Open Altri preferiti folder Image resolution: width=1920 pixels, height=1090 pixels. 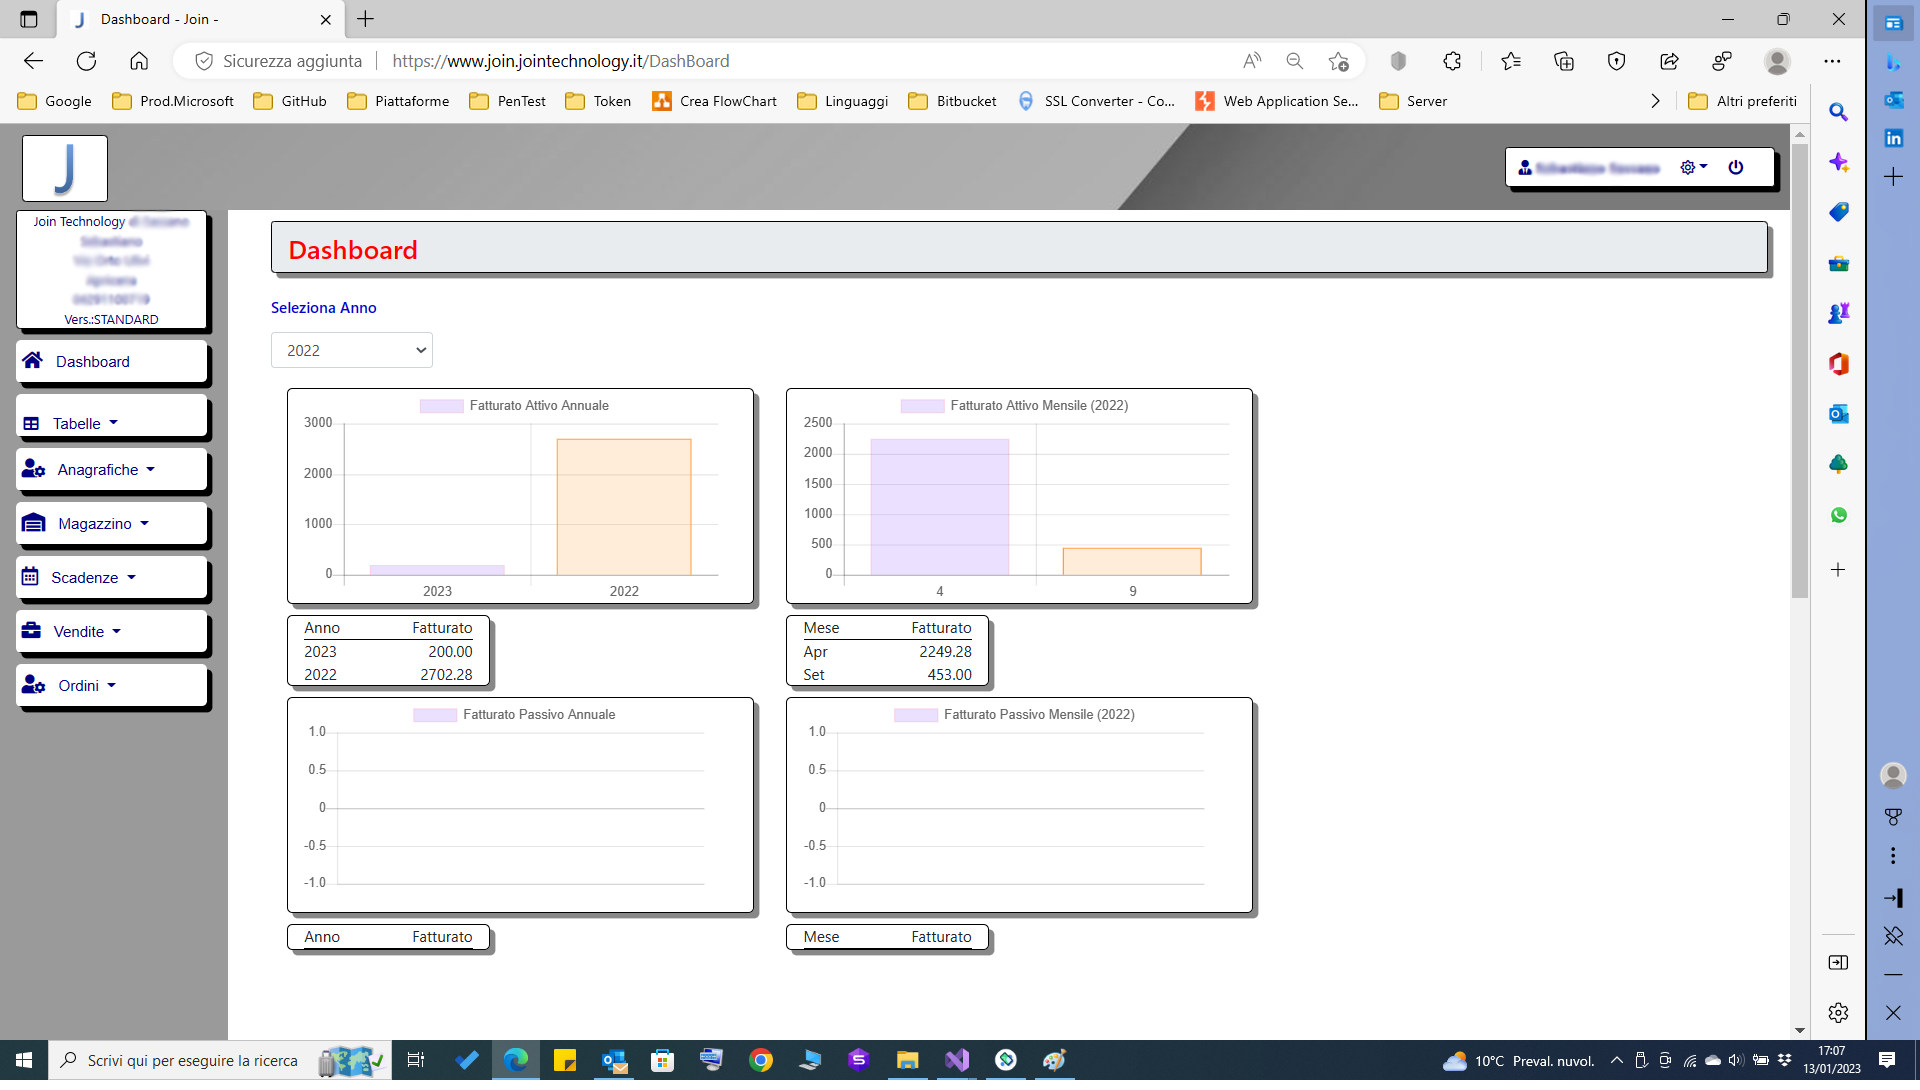coord(1742,101)
